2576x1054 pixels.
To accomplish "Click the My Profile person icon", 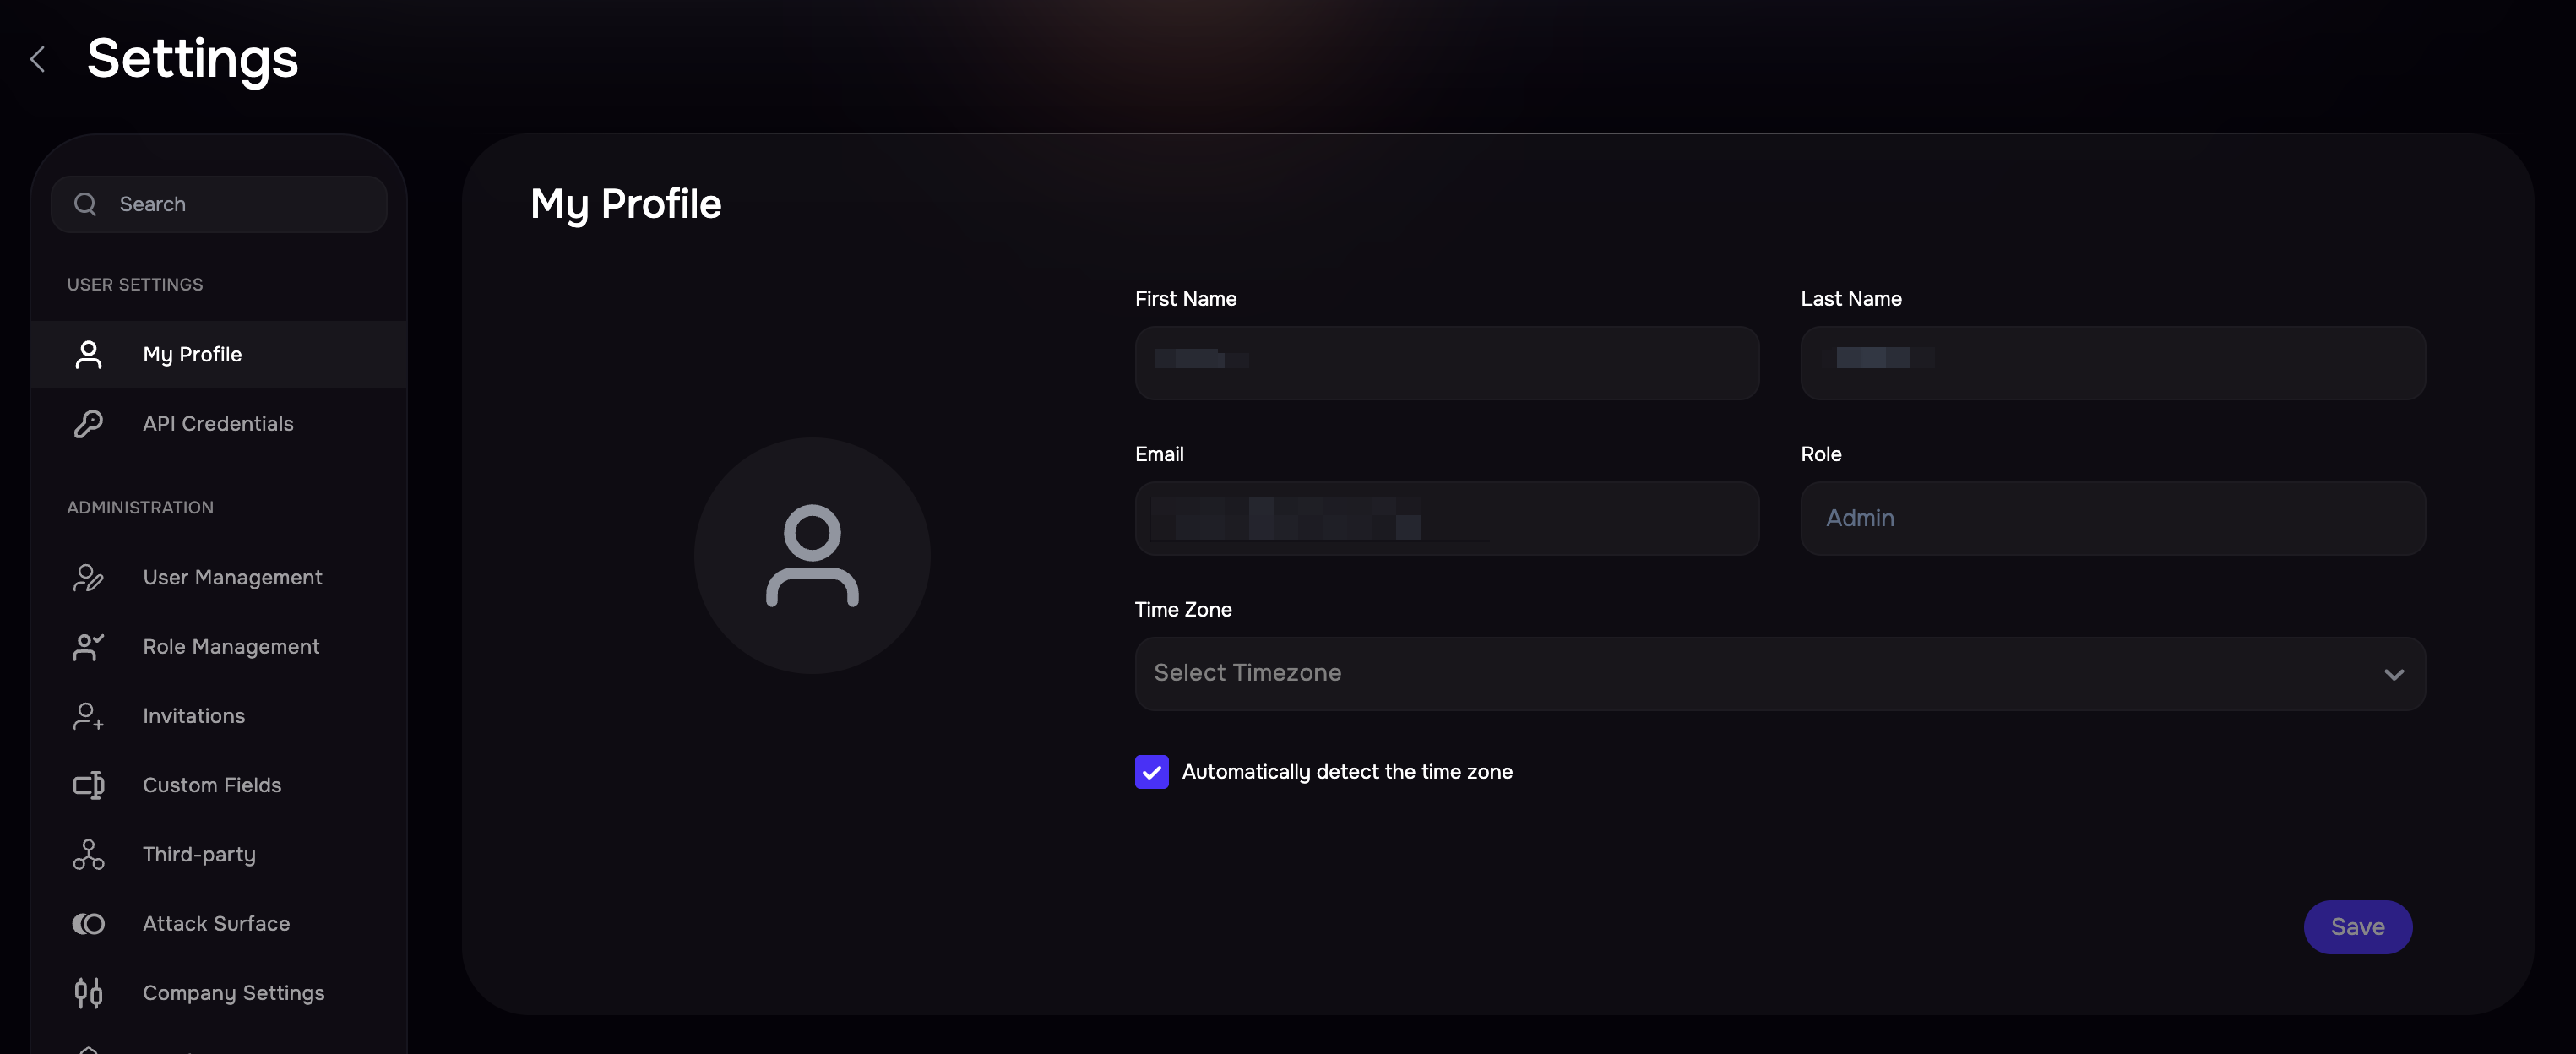I will click(x=88, y=355).
